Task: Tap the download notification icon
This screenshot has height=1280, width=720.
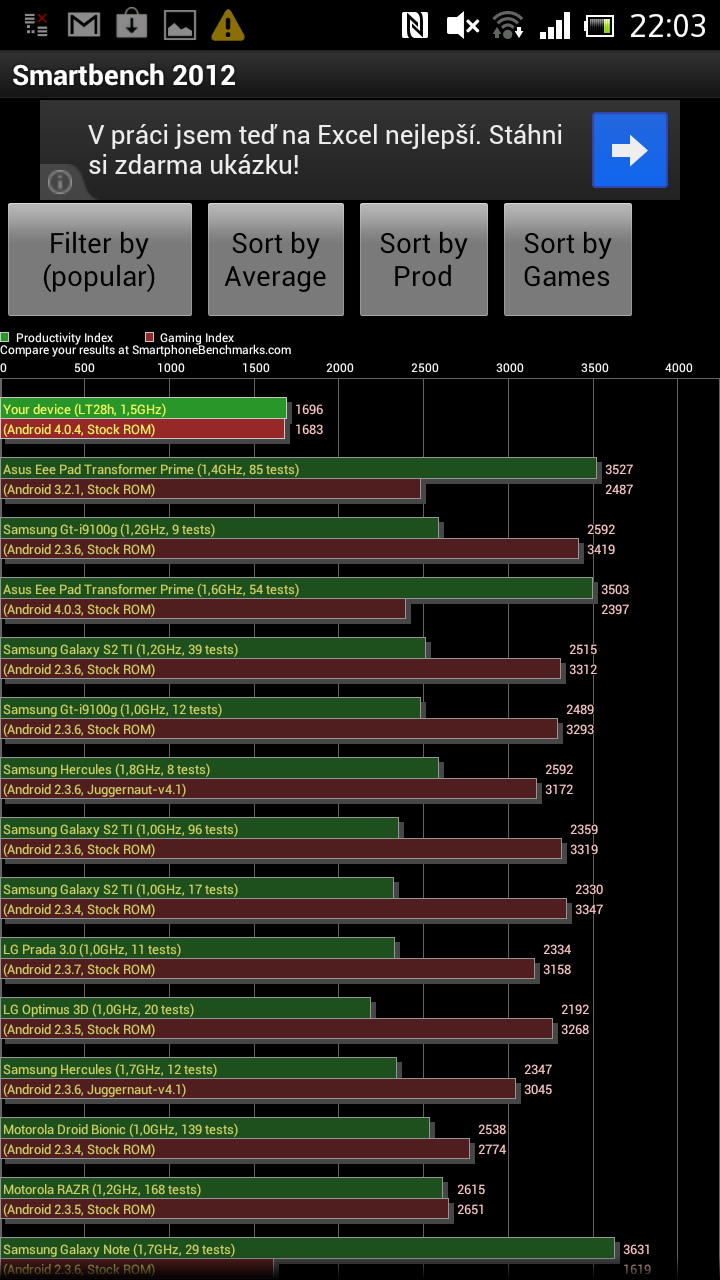Action: (x=132, y=25)
